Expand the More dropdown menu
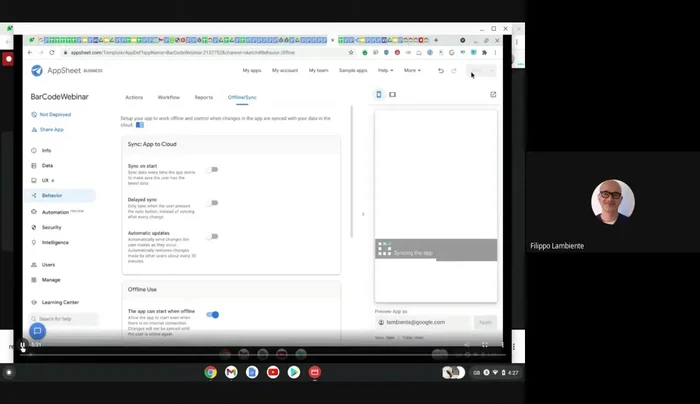This screenshot has height=404, width=700. click(x=412, y=71)
